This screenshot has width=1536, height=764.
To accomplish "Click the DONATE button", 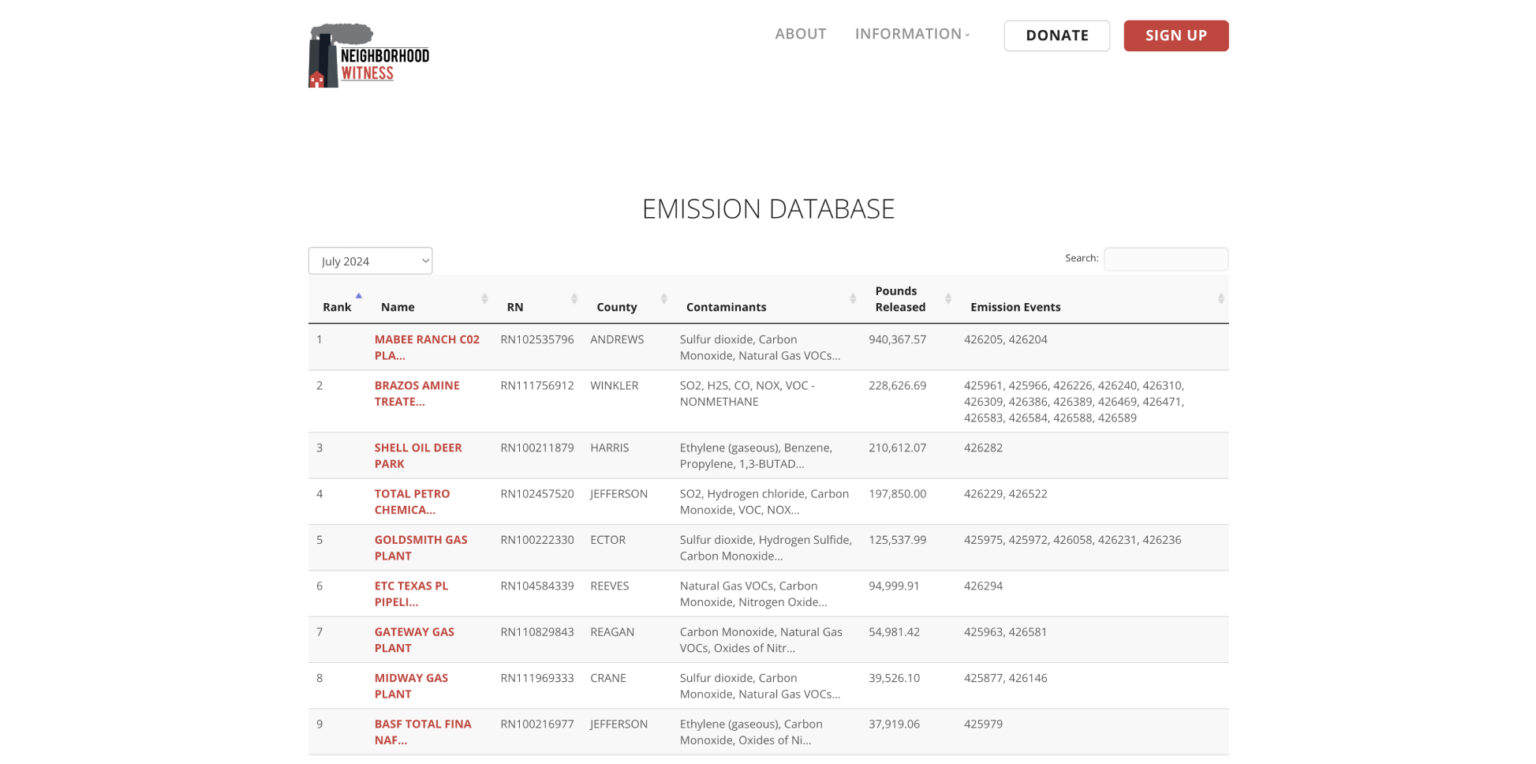I will click(x=1056, y=35).
